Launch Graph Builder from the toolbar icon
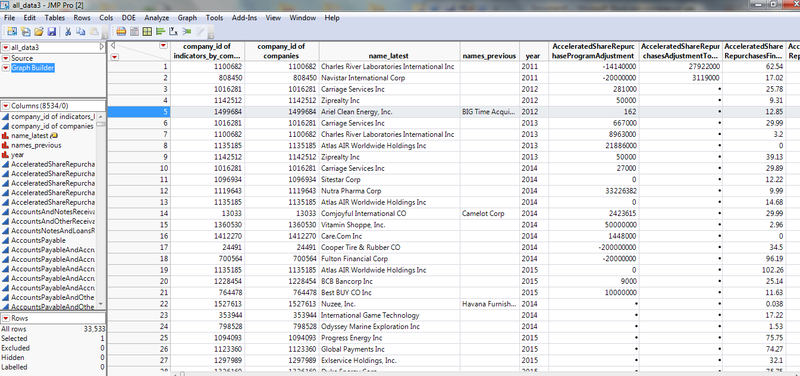Viewport: 800px width, 376px height. click(147, 32)
